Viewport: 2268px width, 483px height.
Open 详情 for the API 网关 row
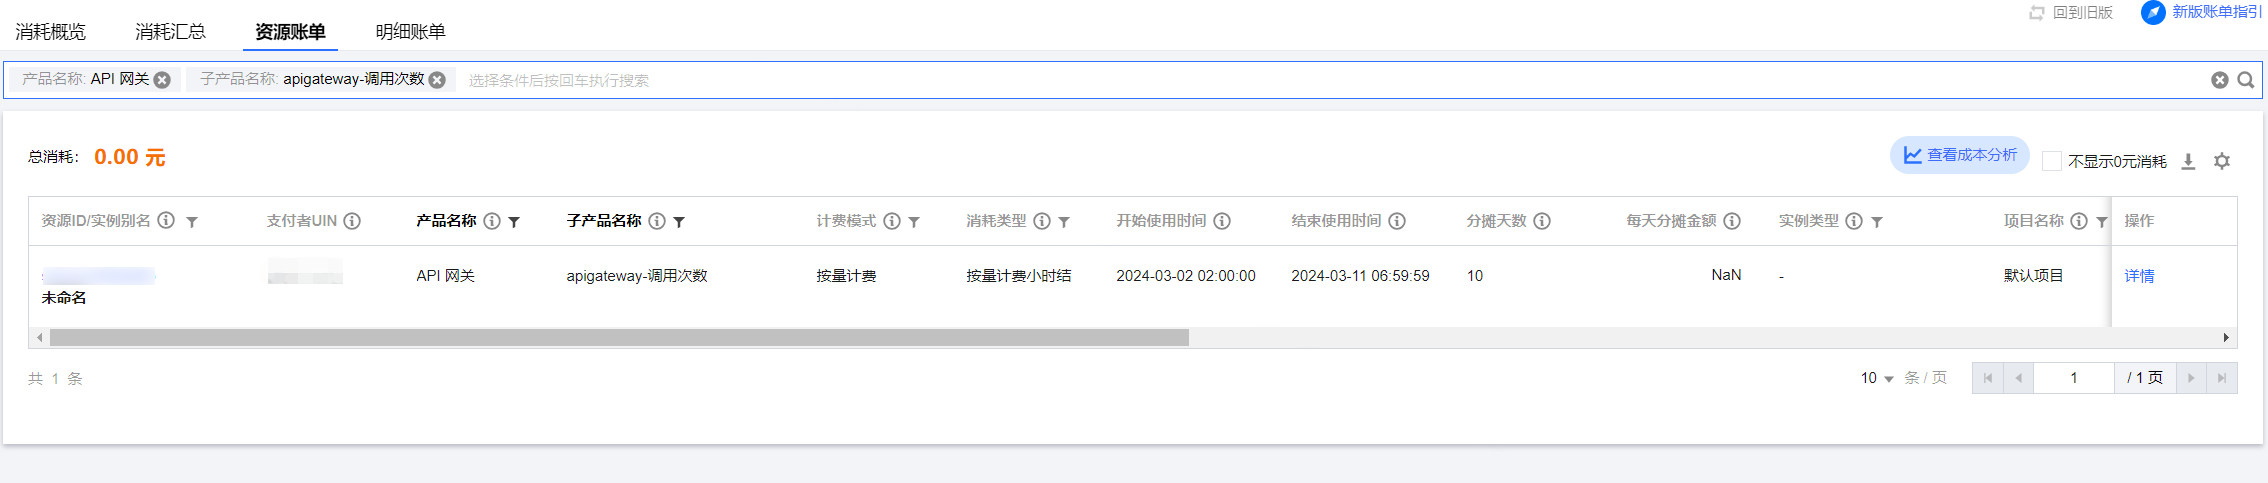[2139, 276]
